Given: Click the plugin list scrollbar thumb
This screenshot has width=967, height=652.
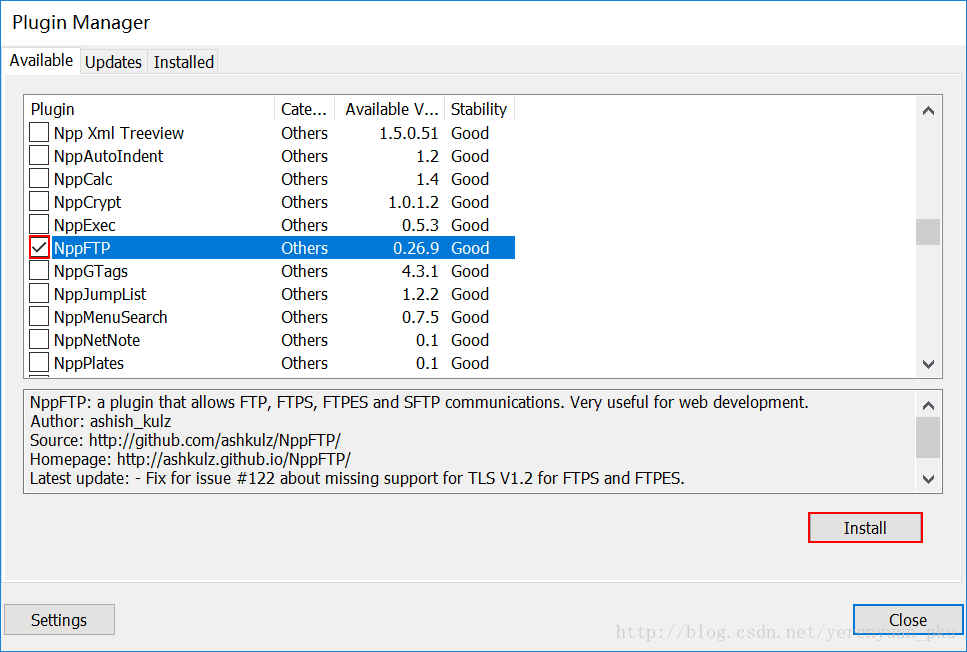Looking at the screenshot, I should [928, 232].
